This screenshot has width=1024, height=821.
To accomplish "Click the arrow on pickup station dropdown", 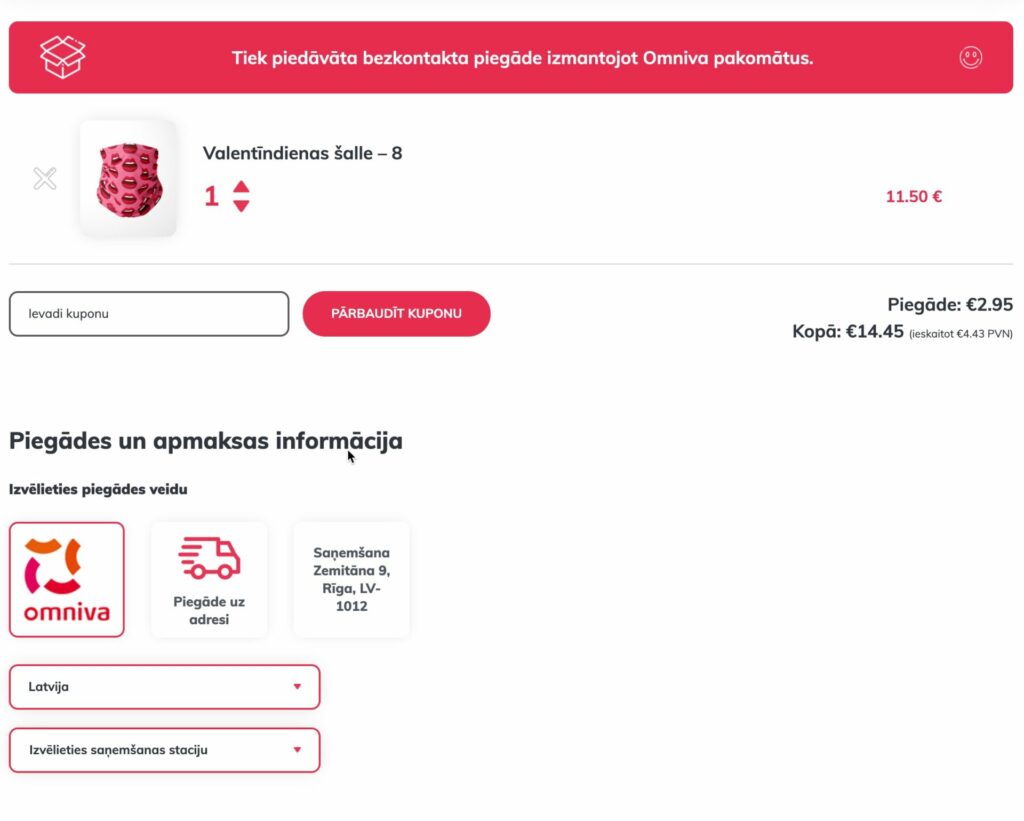I will point(297,750).
